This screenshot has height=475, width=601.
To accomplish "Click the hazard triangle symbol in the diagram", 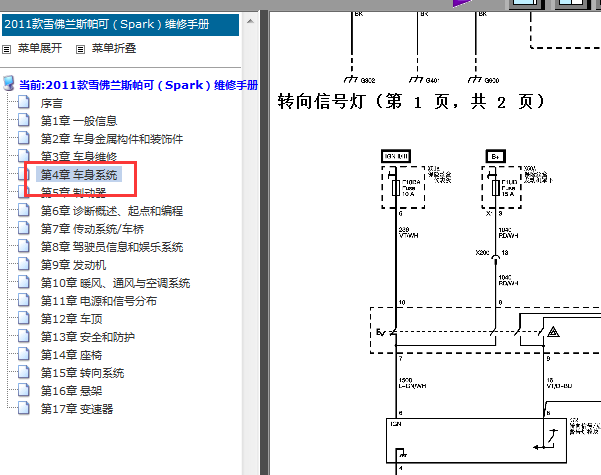I will (x=553, y=331).
